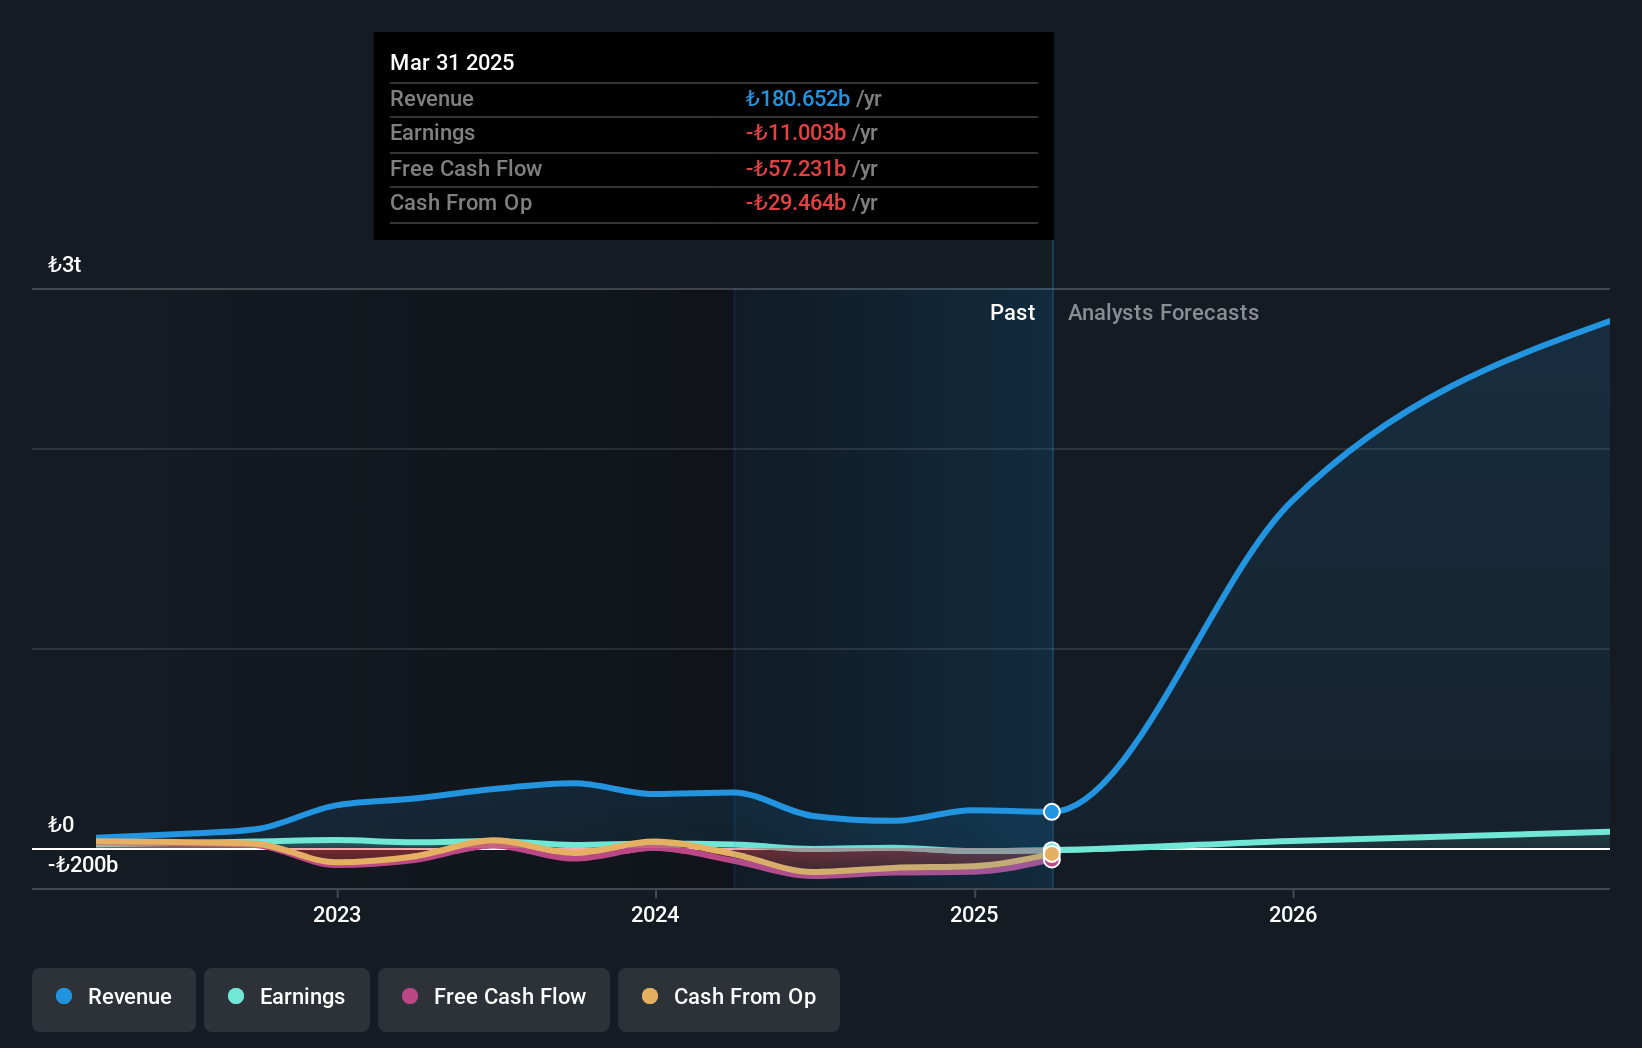Click the 2026 x-axis label
1642x1048 pixels.
(1293, 914)
